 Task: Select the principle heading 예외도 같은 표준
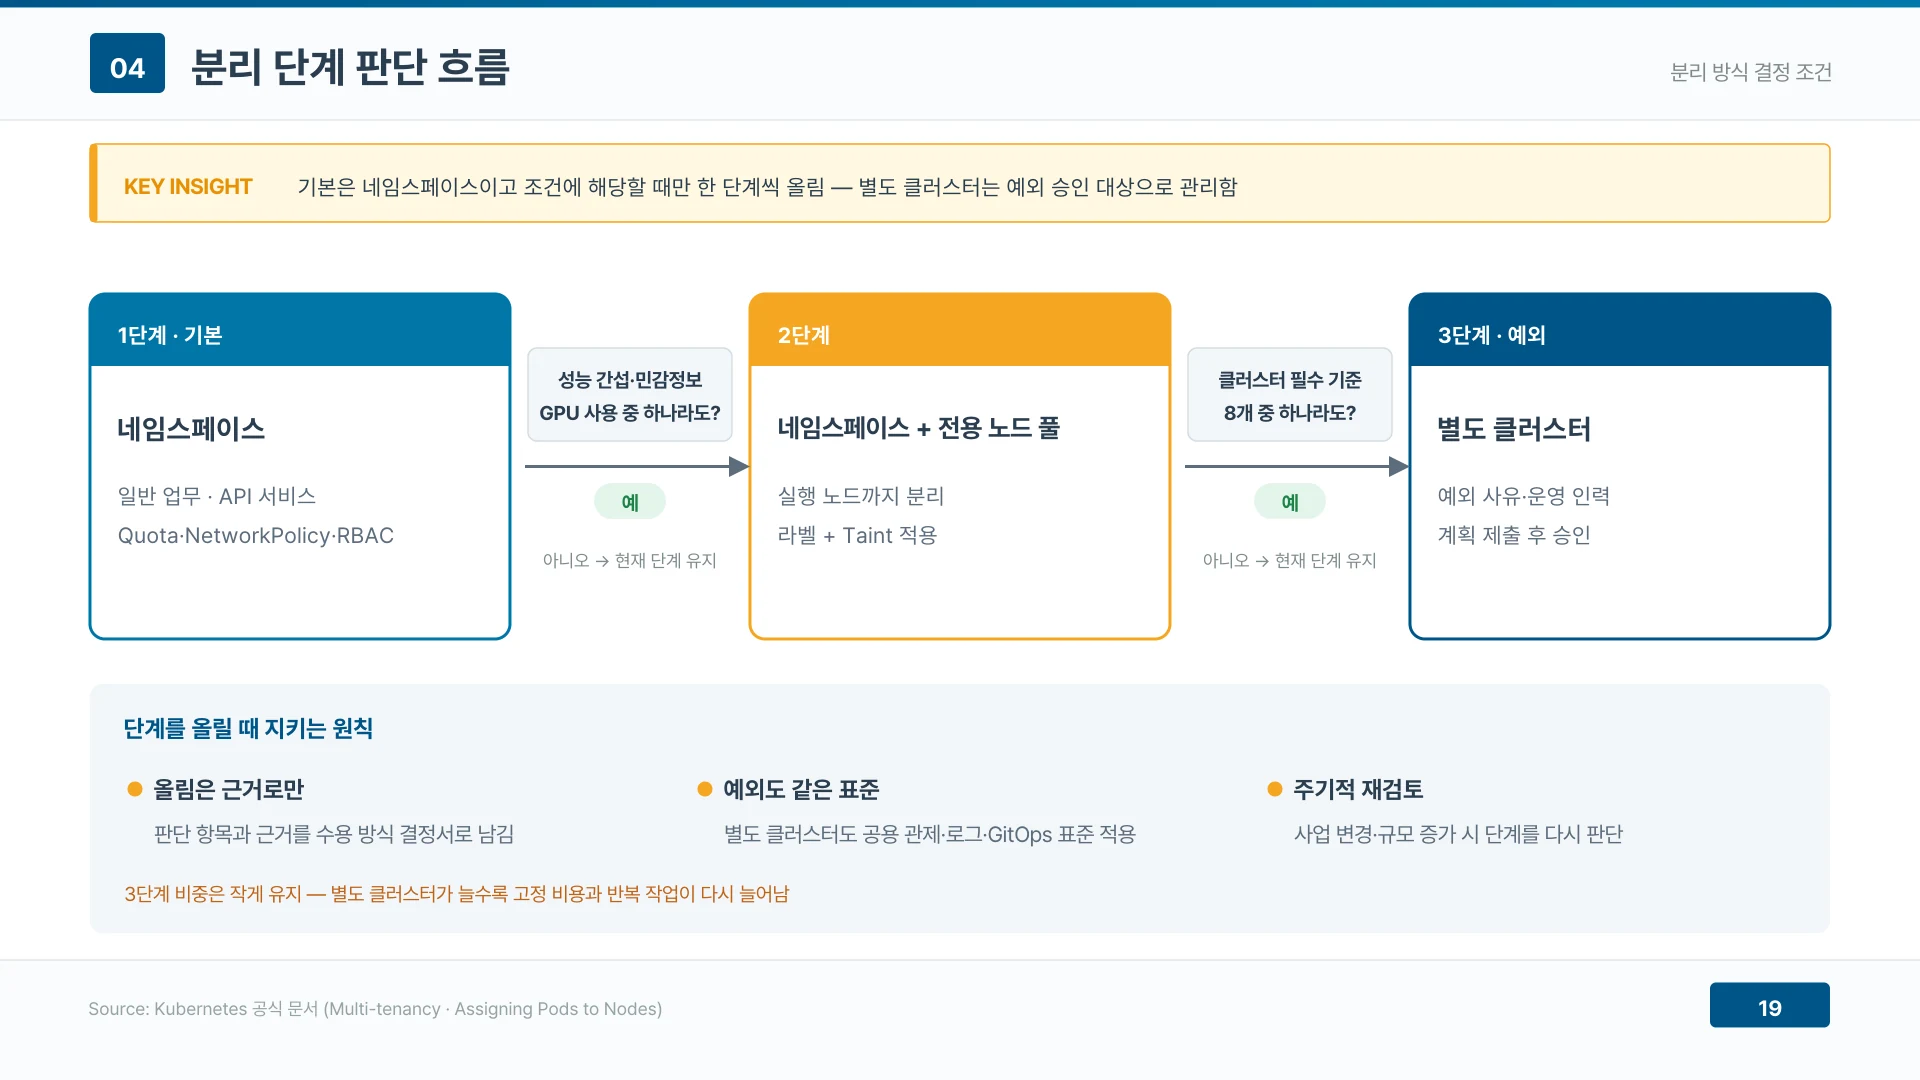click(801, 789)
